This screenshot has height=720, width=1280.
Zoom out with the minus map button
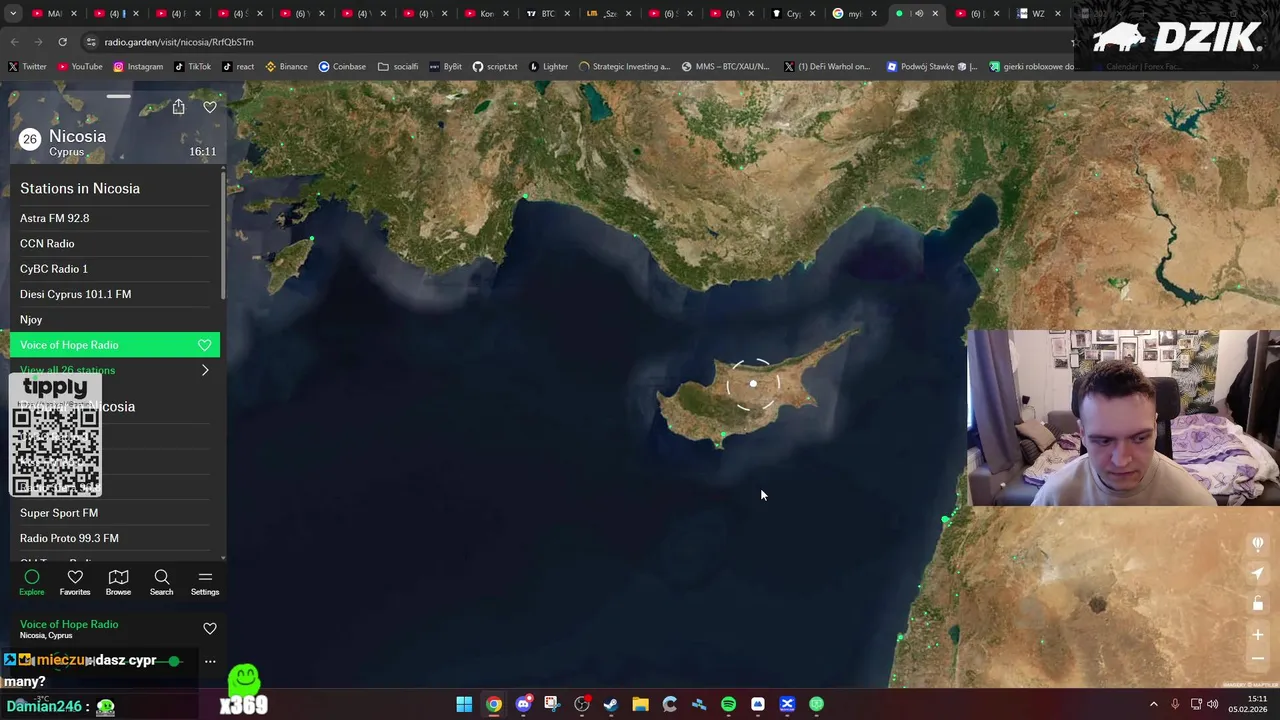[x=1258, y=658]
